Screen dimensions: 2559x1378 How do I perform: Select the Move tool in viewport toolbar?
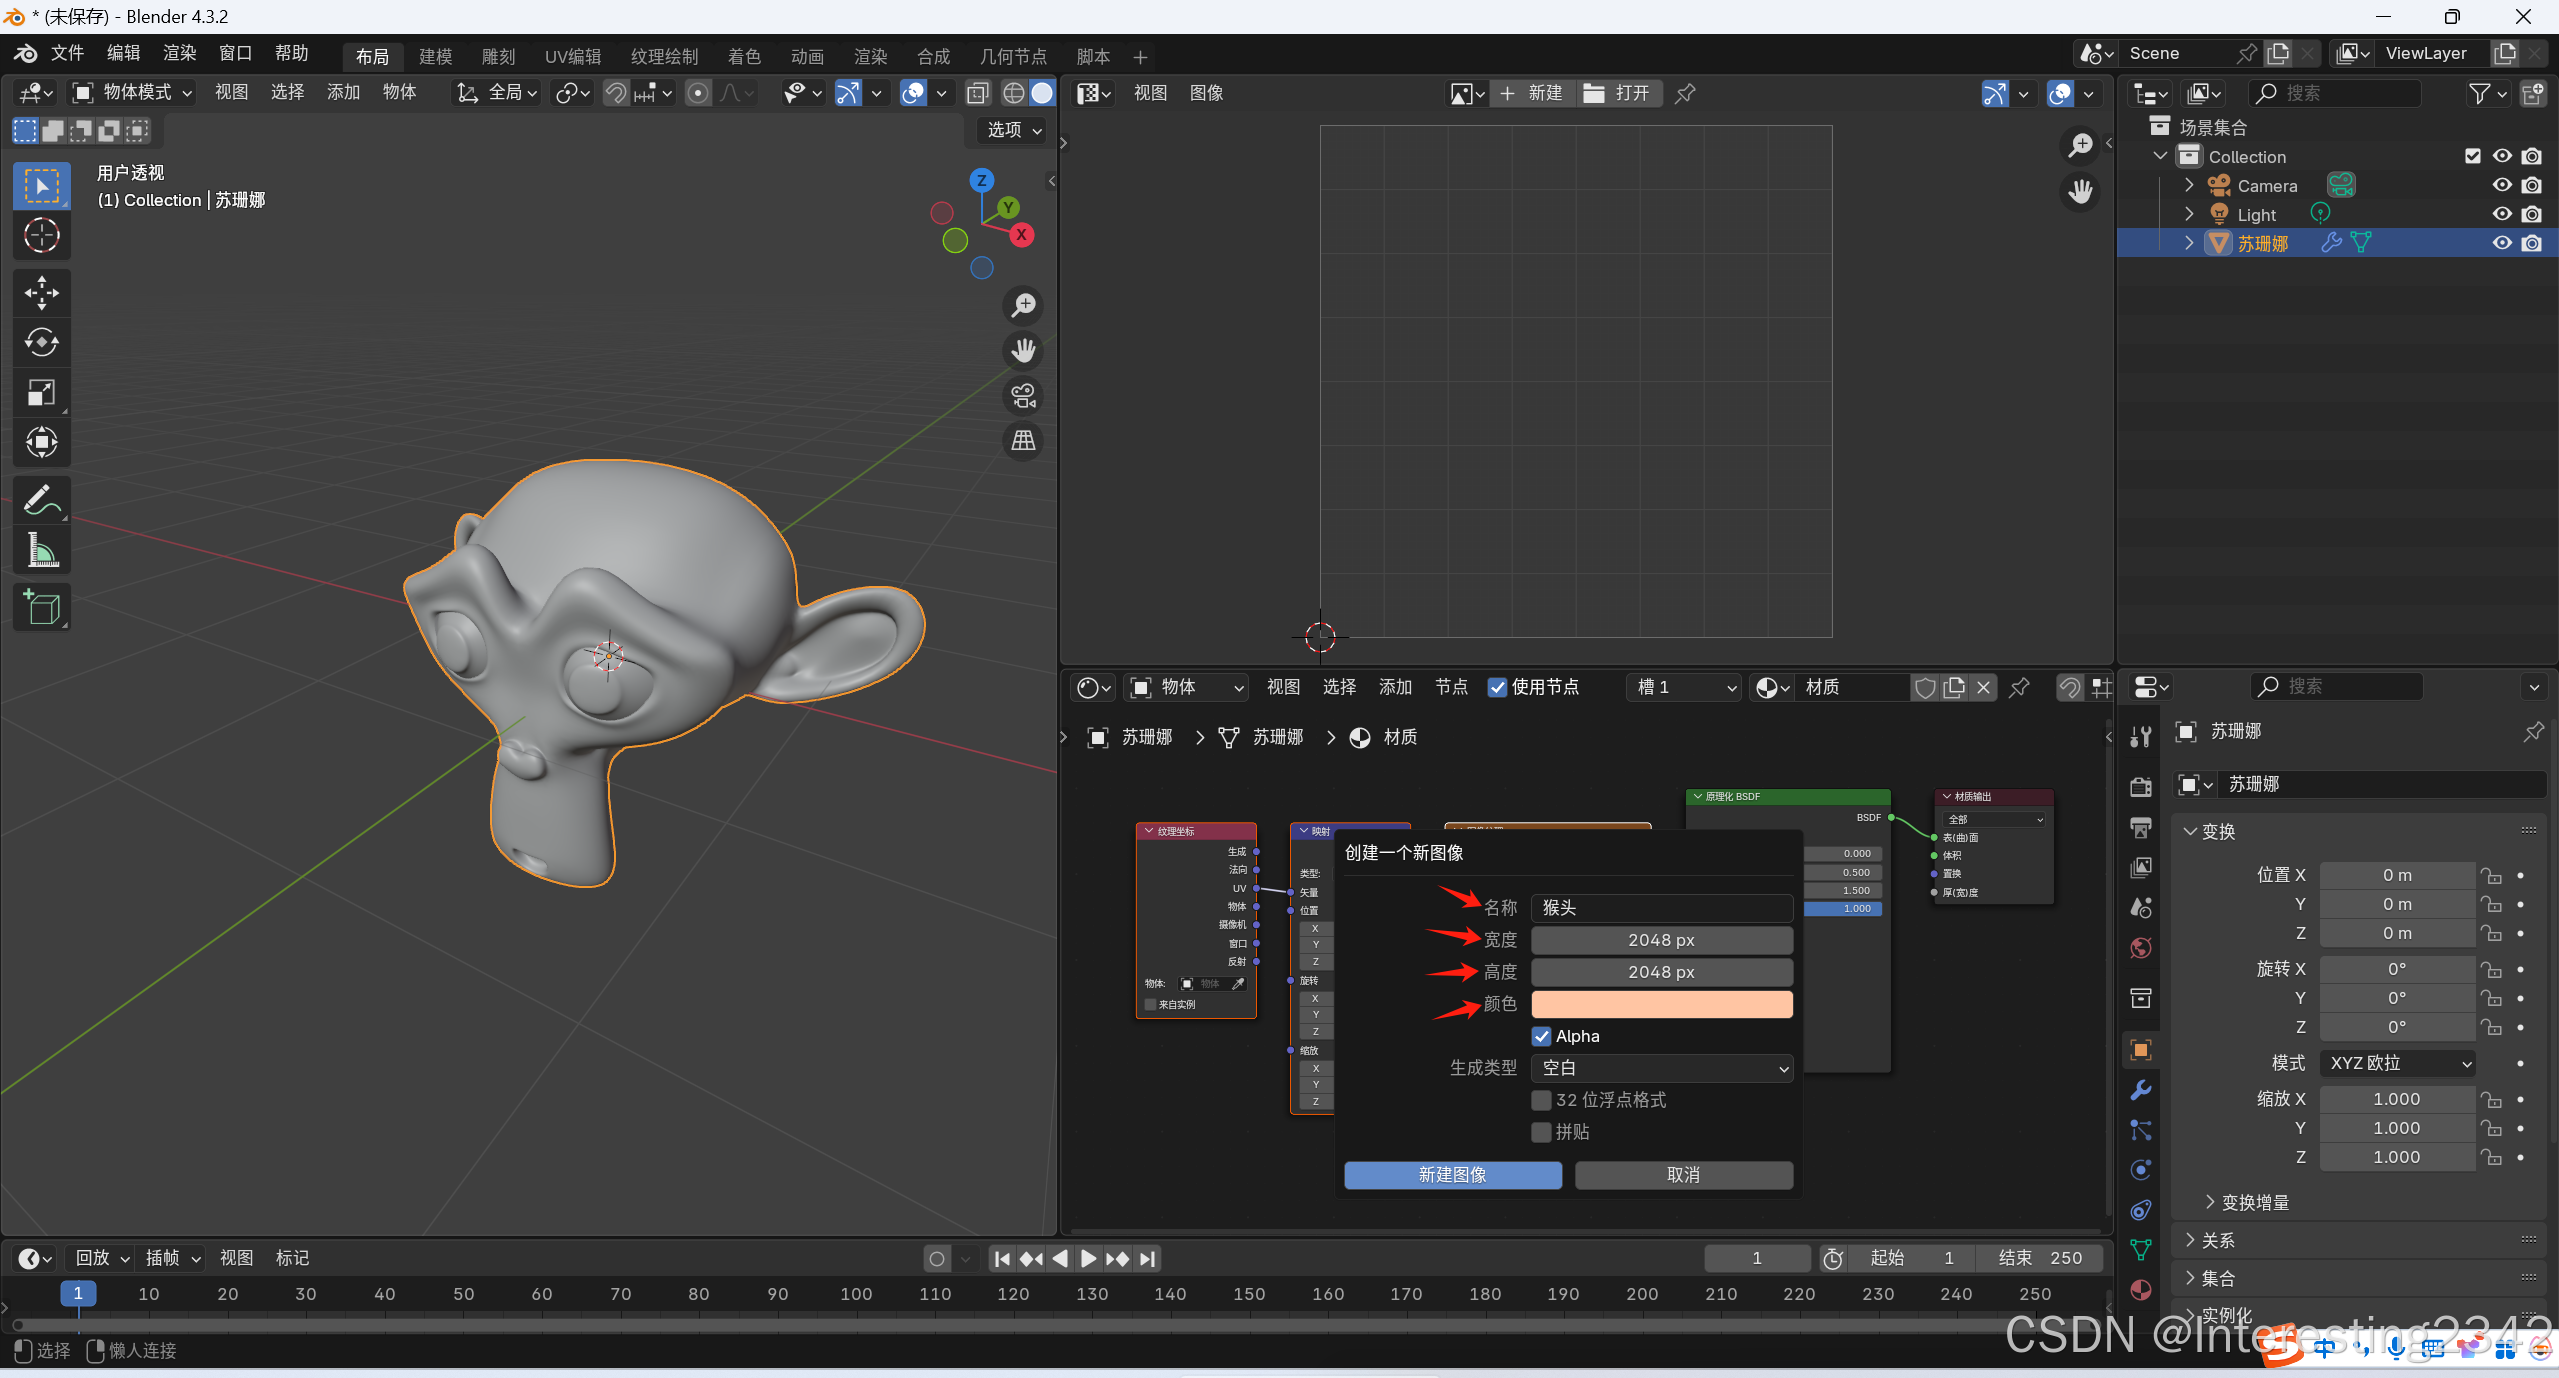coord(41,292)
